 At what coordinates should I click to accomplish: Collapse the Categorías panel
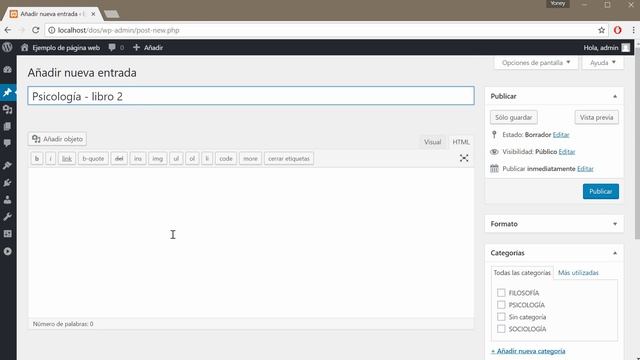(x=615, y=253)
